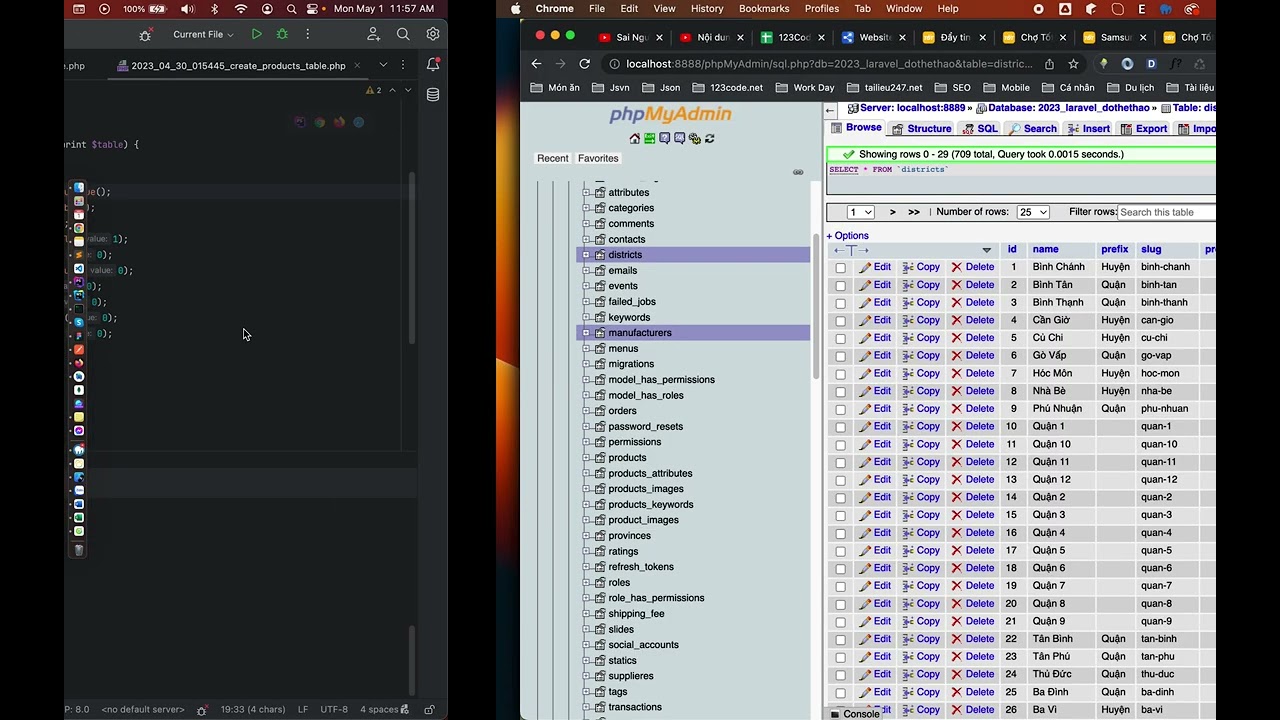The height and width of the screenshot is (720, 1280).
Task: Open Chrome Bookmarks menu
Action: (764, 9)
